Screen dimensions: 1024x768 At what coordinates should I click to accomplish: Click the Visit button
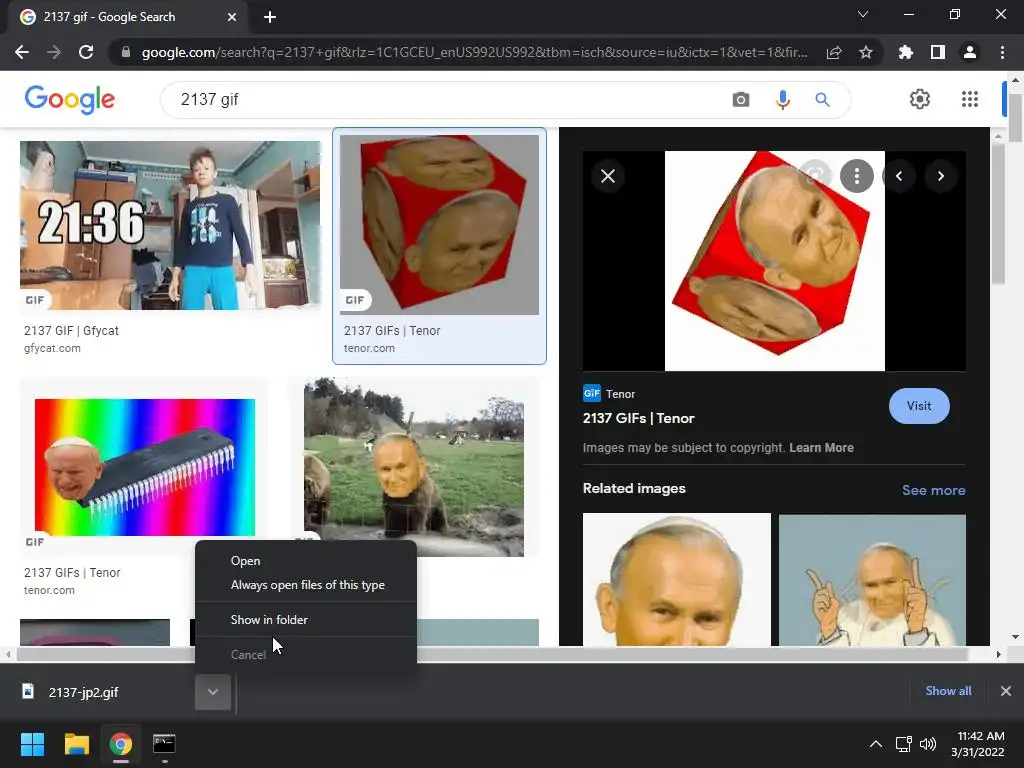point(919,406)
